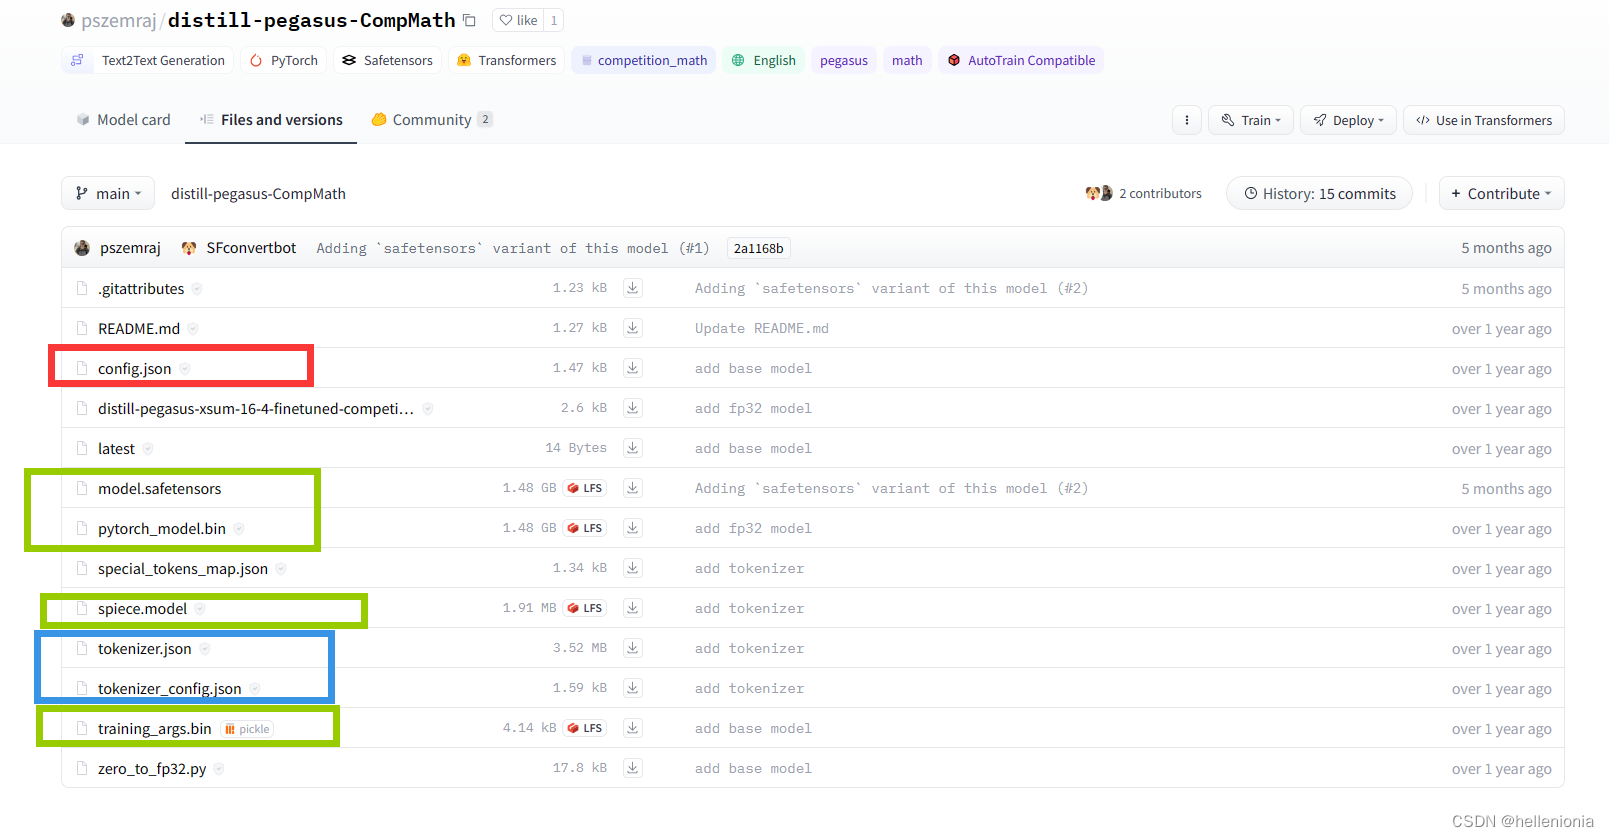Expand the Deploy dropdown menu
Screen dimensions: 1609x837
coord(1348,120)
